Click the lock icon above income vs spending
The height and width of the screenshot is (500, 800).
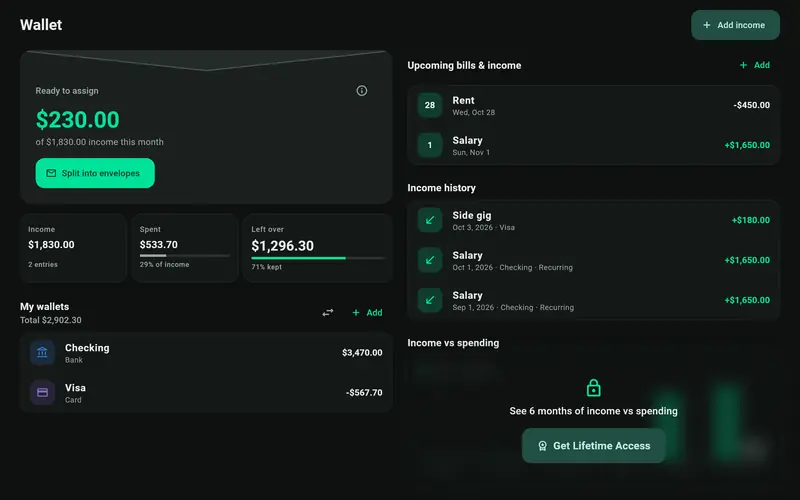(x=593, y=388)
